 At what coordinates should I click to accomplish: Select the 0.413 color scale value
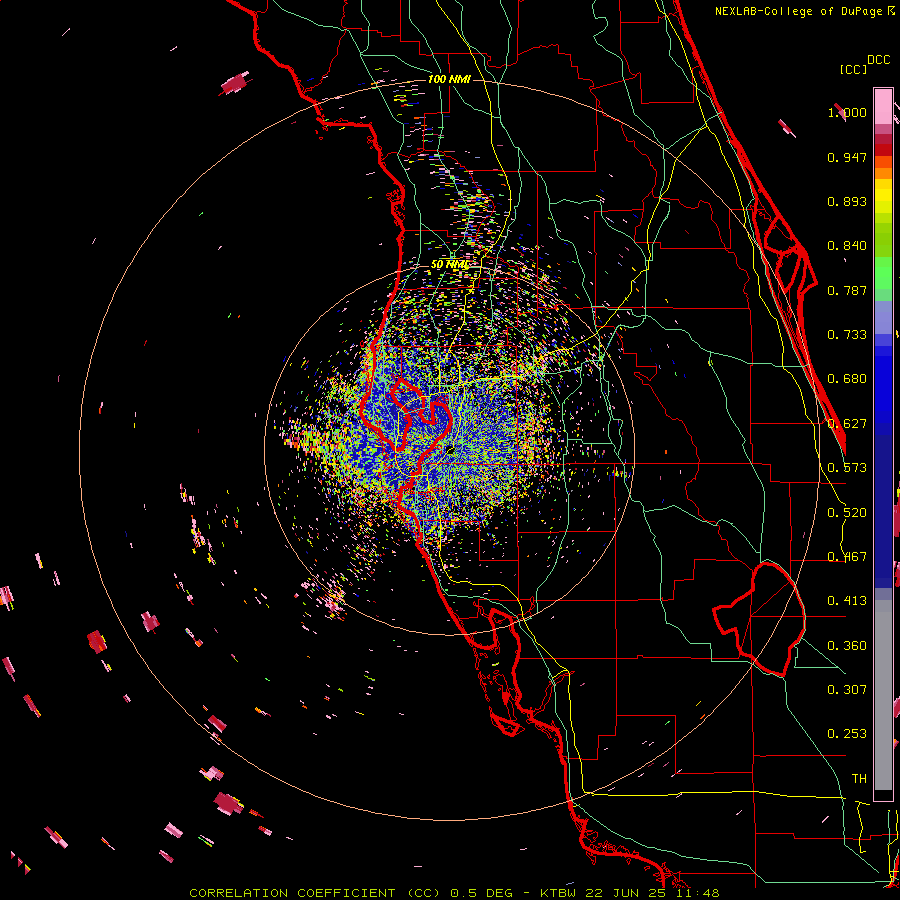coord(847,601)
